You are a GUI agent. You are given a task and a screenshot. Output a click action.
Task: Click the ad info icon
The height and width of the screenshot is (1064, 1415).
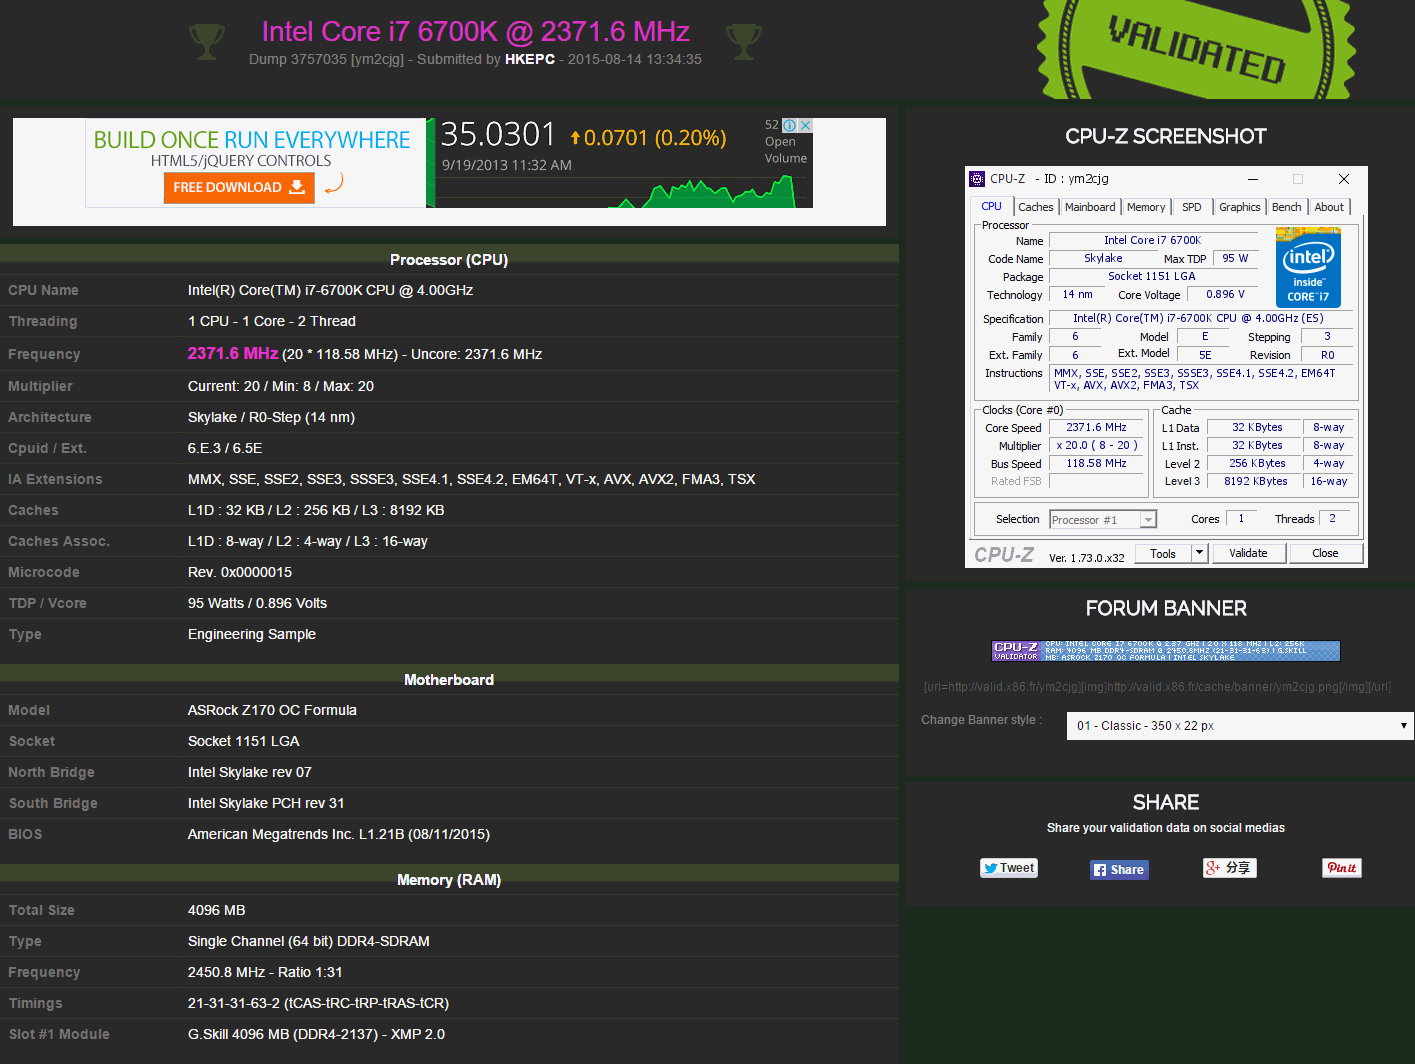coord(789,125)
